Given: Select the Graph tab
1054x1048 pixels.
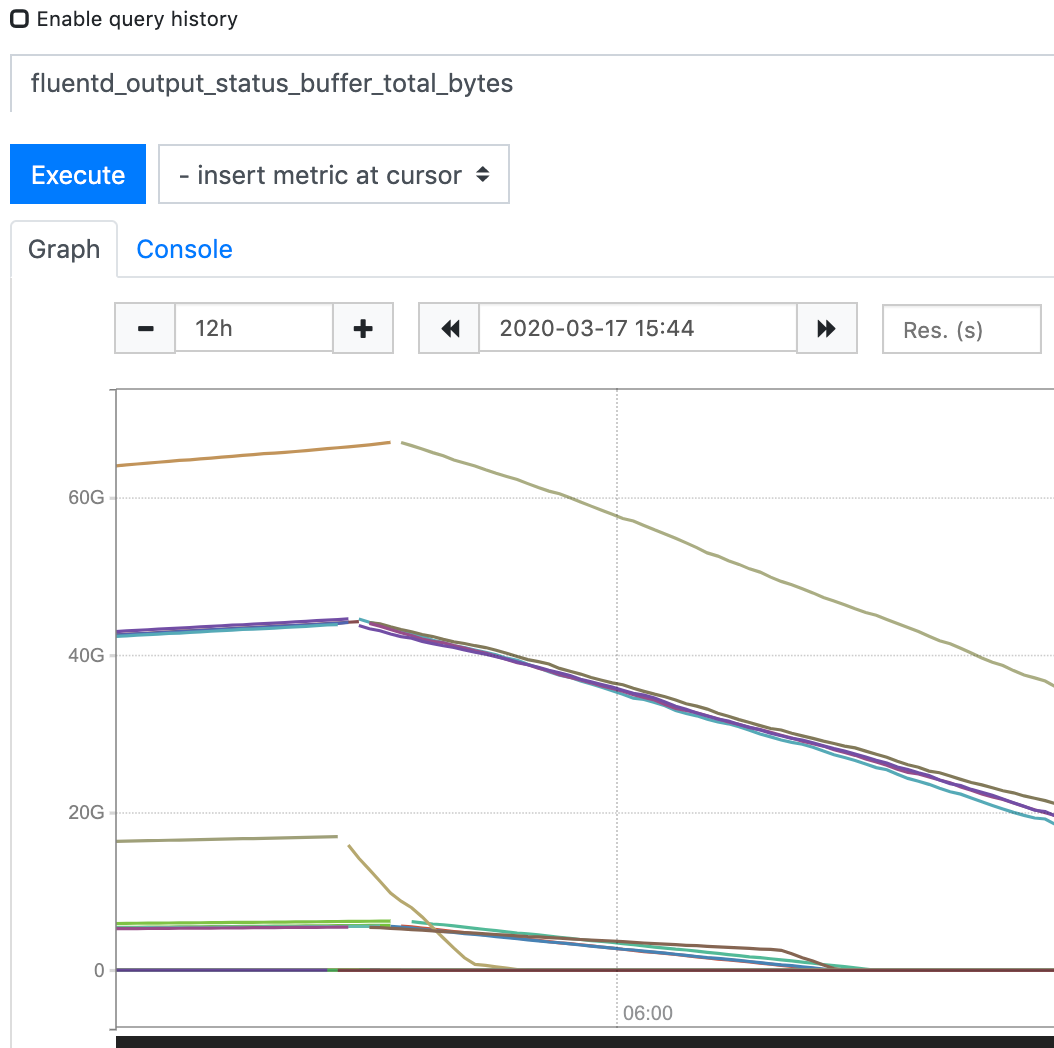Looking at the screenshot, I should click(x=64, y=249).
